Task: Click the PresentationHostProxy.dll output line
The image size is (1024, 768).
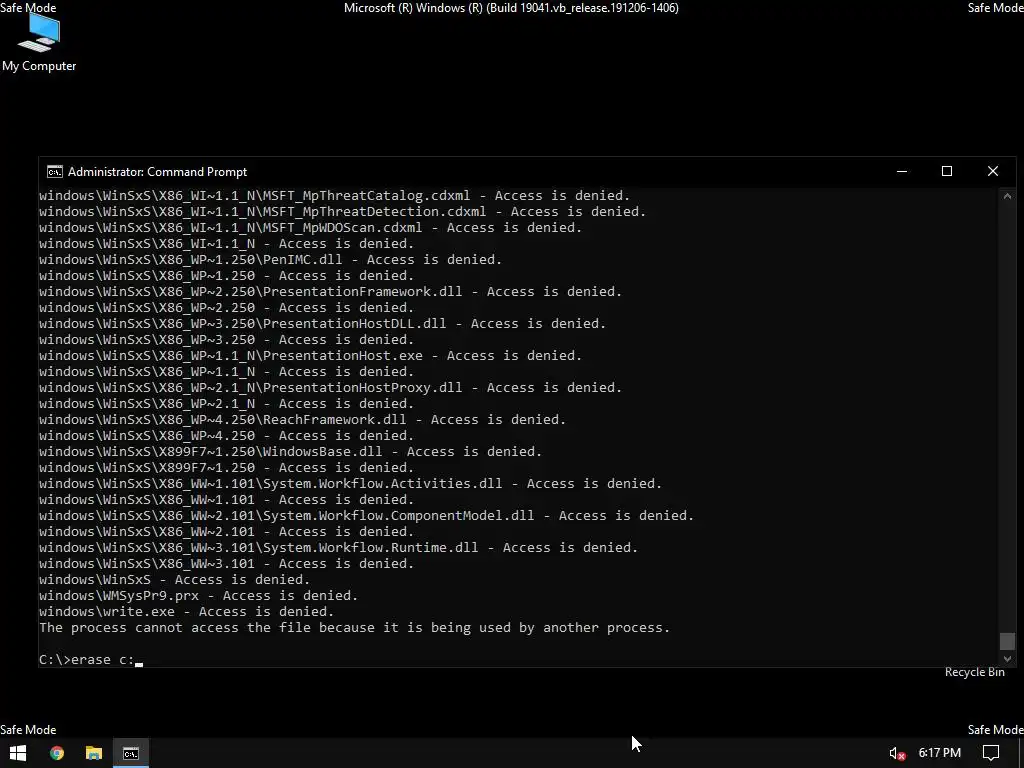Action: [x=330, y=388]
